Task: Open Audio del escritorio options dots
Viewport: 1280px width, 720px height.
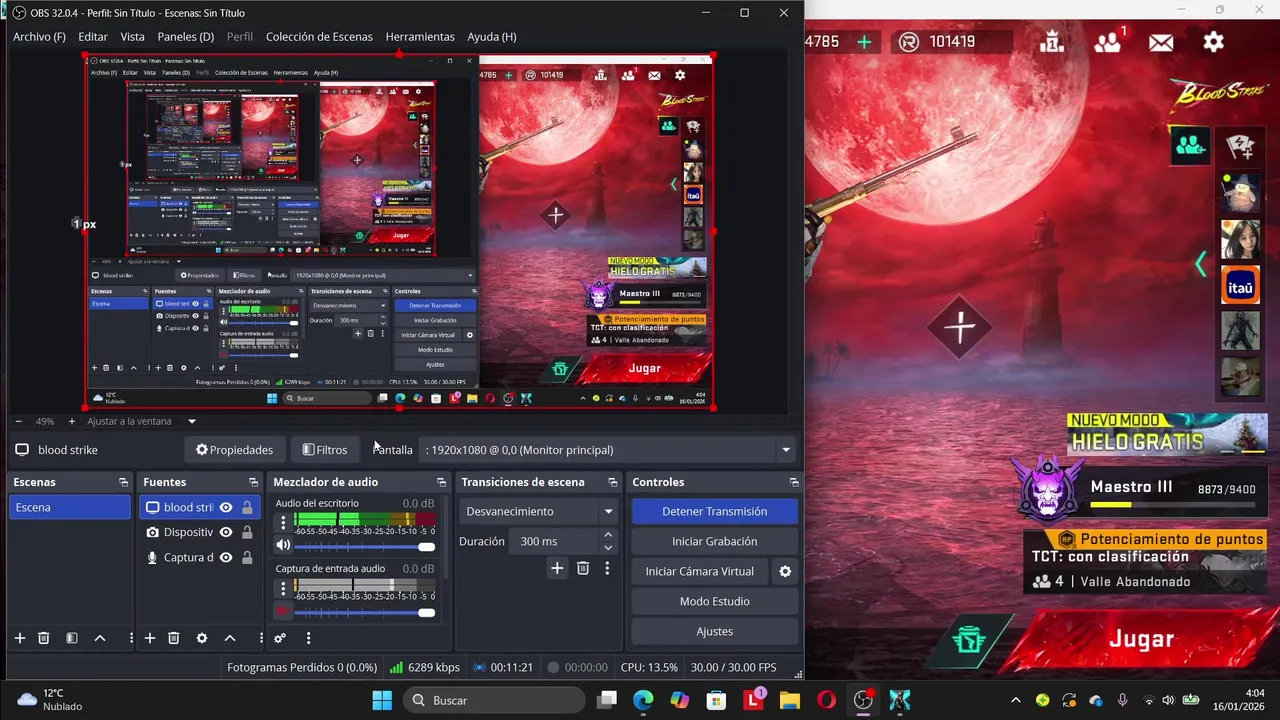Action: 283,522
